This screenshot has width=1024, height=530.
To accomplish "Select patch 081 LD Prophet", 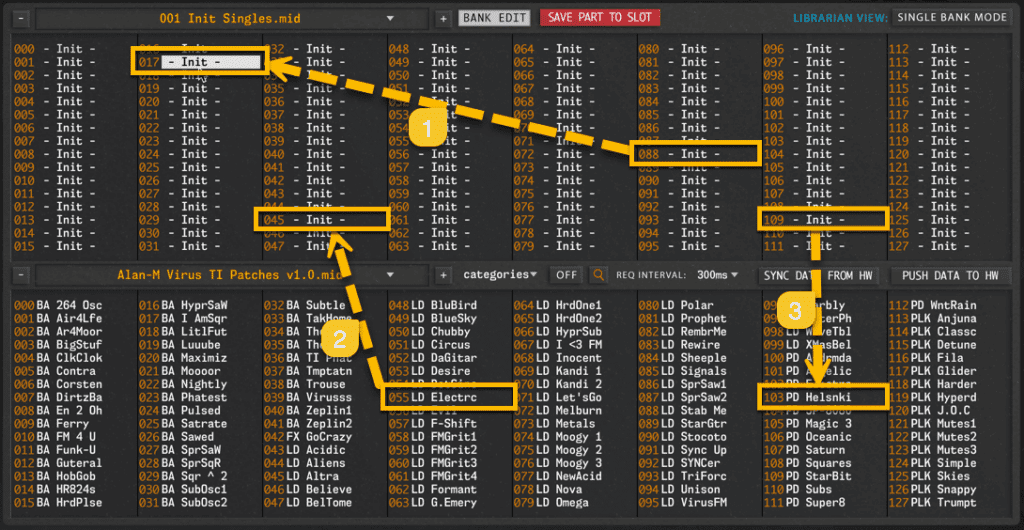I will tap(682, 319).
